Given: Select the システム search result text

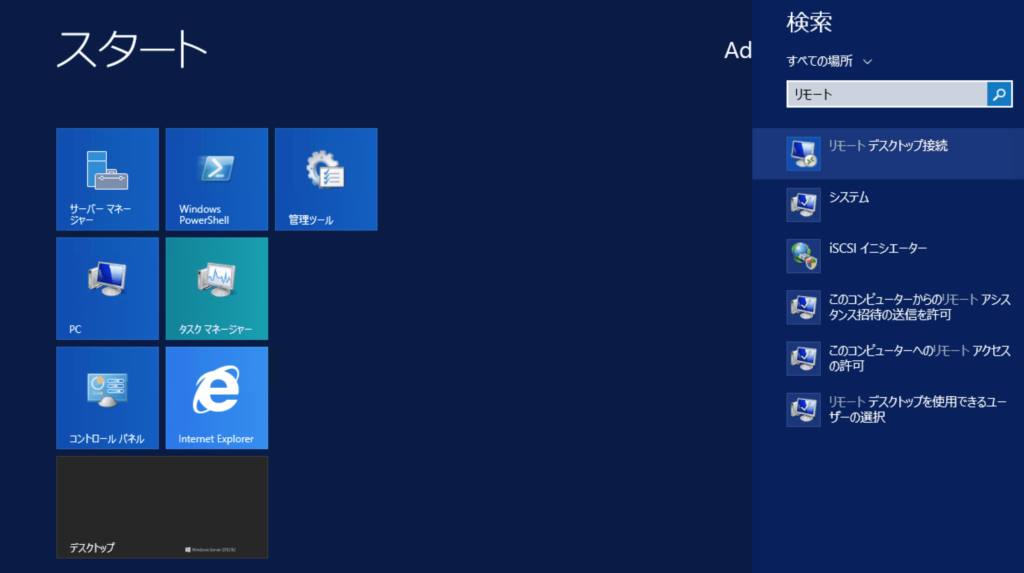Looking at the screenshot, I should [x=848, y=197].
